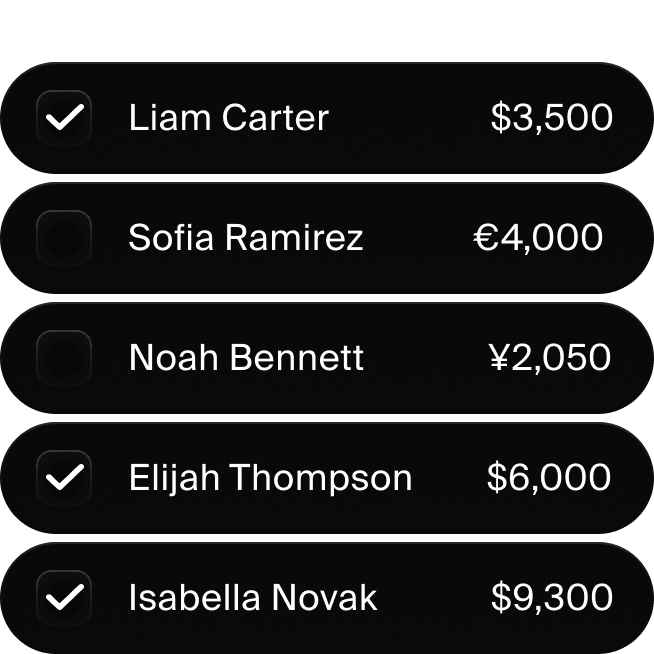
Task: Click empty space between Elijah Thompson and $6,000
Action: 450,478
